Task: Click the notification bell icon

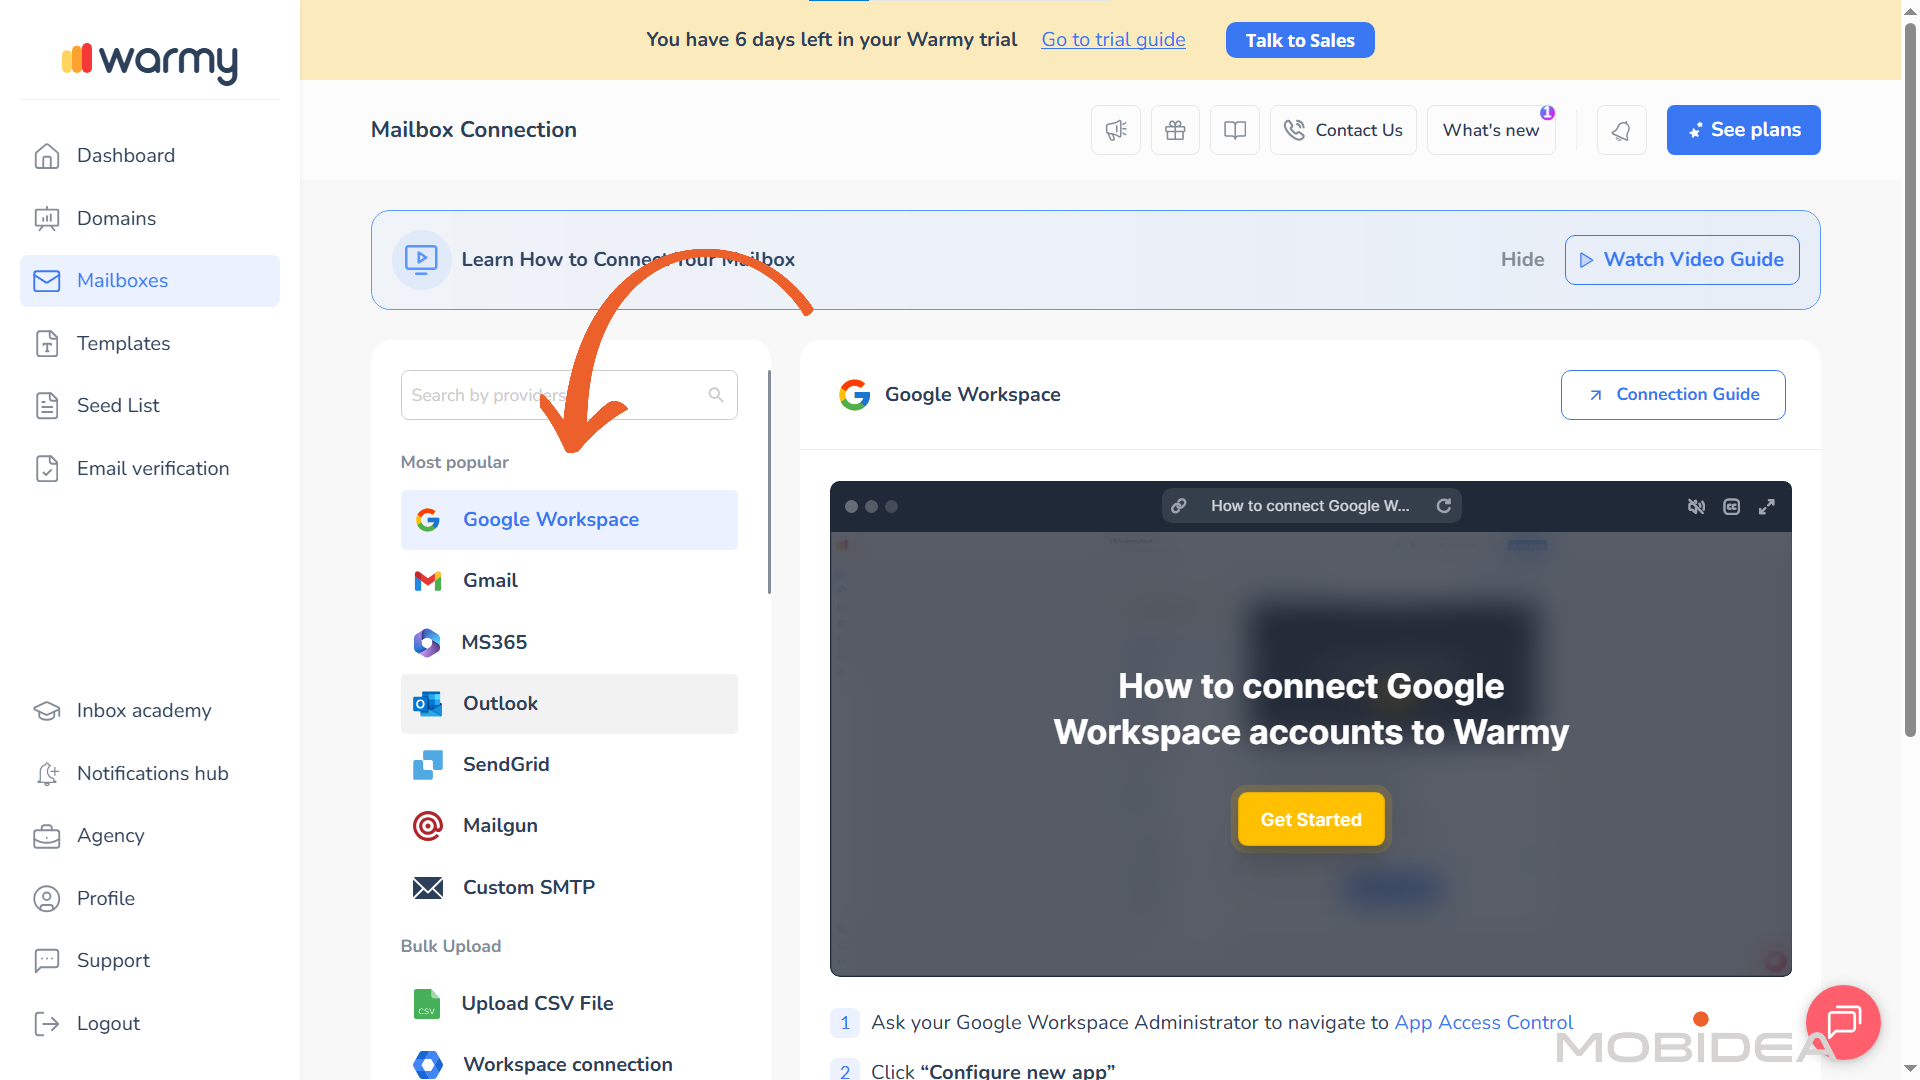Action: coord(1621,130)
